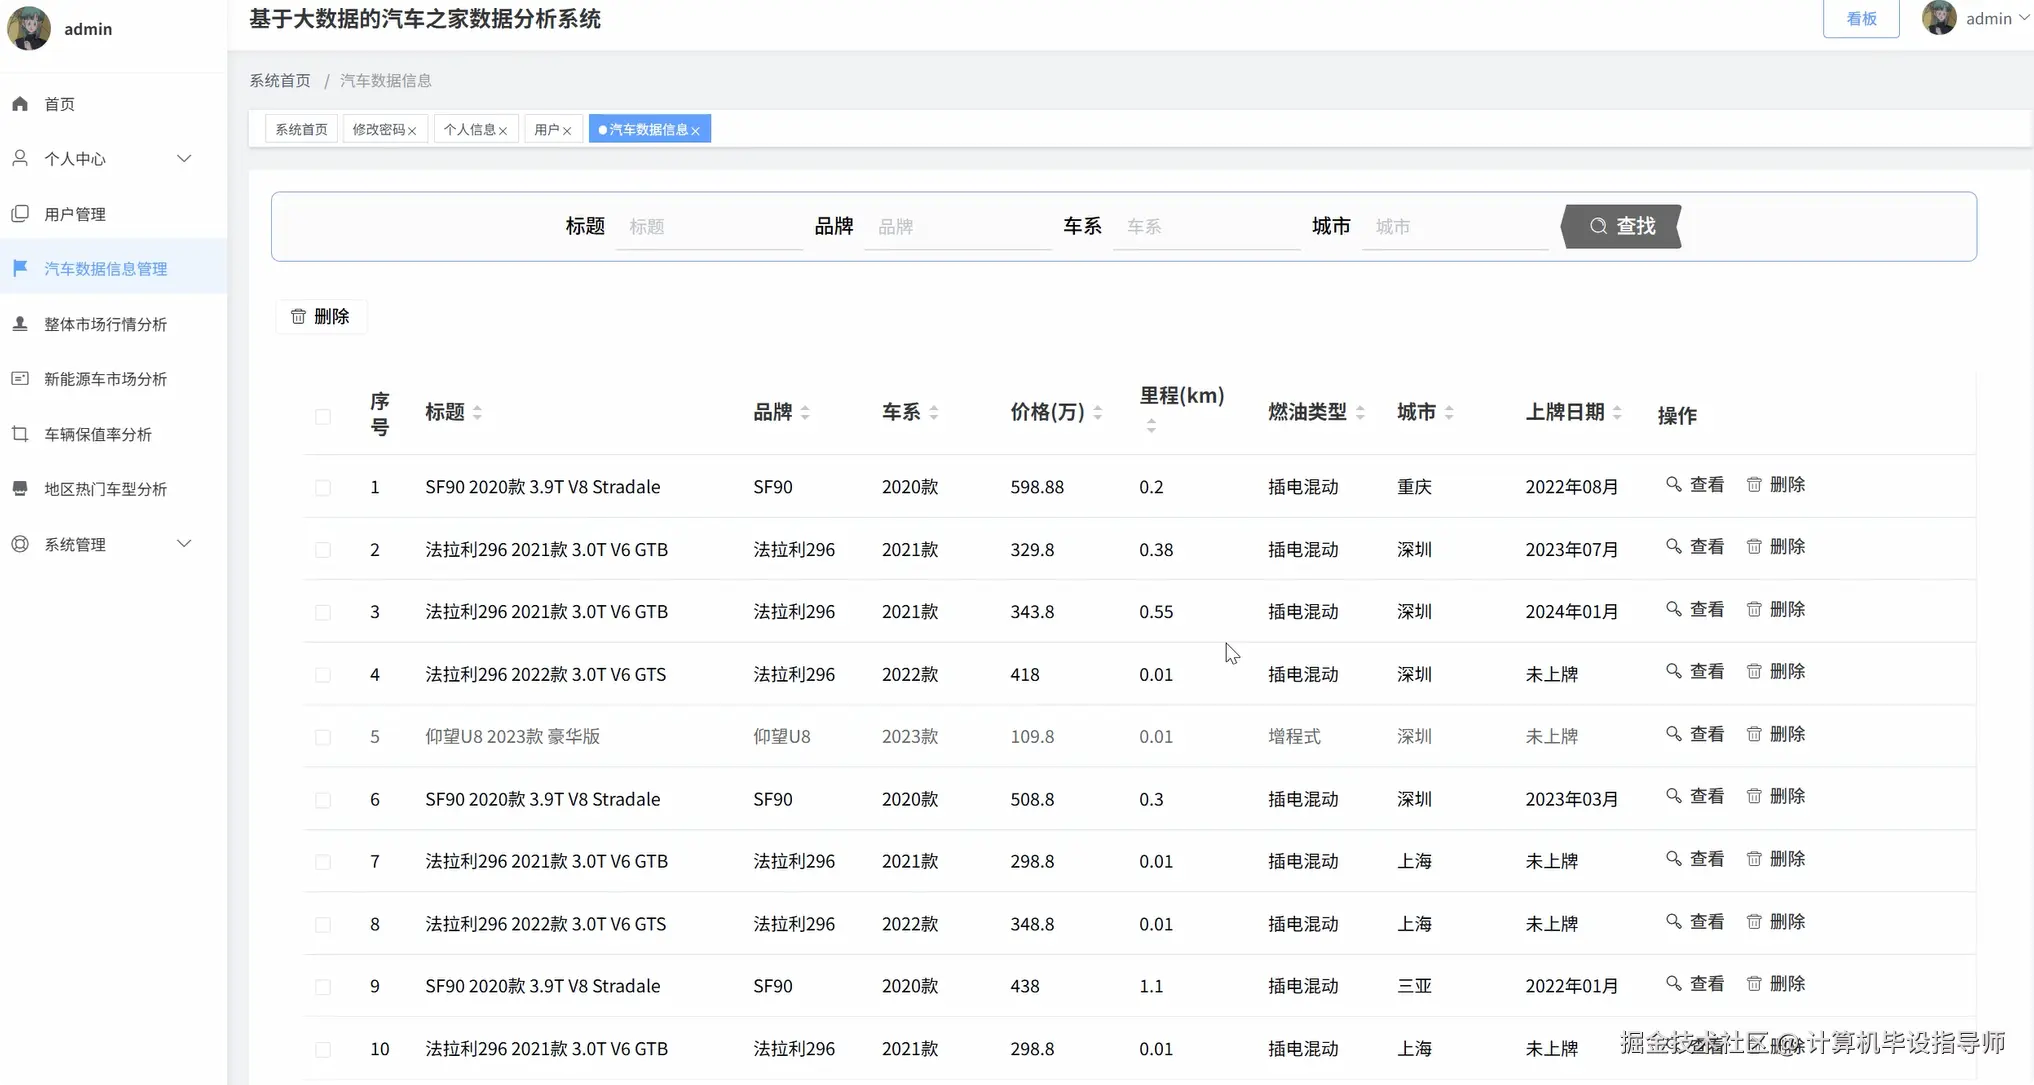Click the 查看 magnifier icon on row 1
Viewport: 2034px width, 1085px height.
pos(1674,484)
